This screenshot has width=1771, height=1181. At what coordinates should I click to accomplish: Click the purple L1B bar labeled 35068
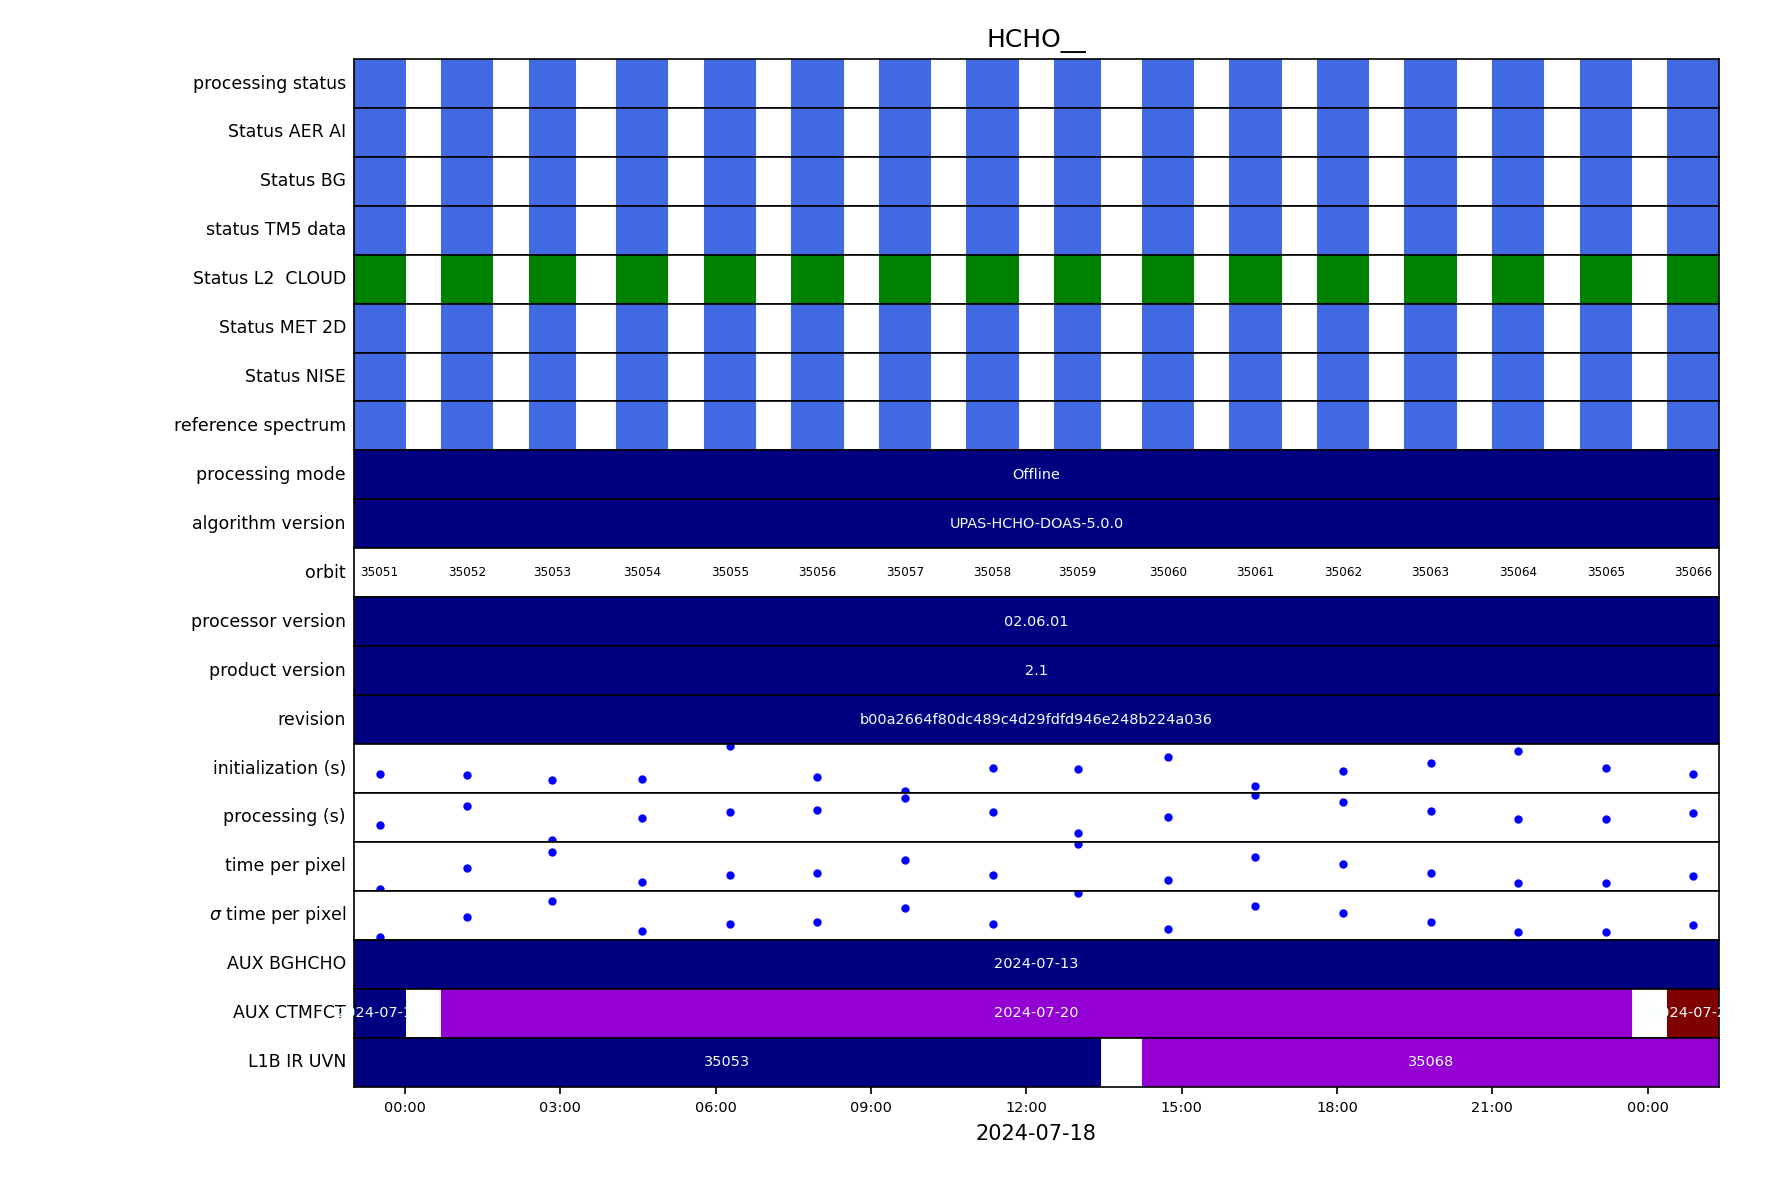point(1430,1061)
